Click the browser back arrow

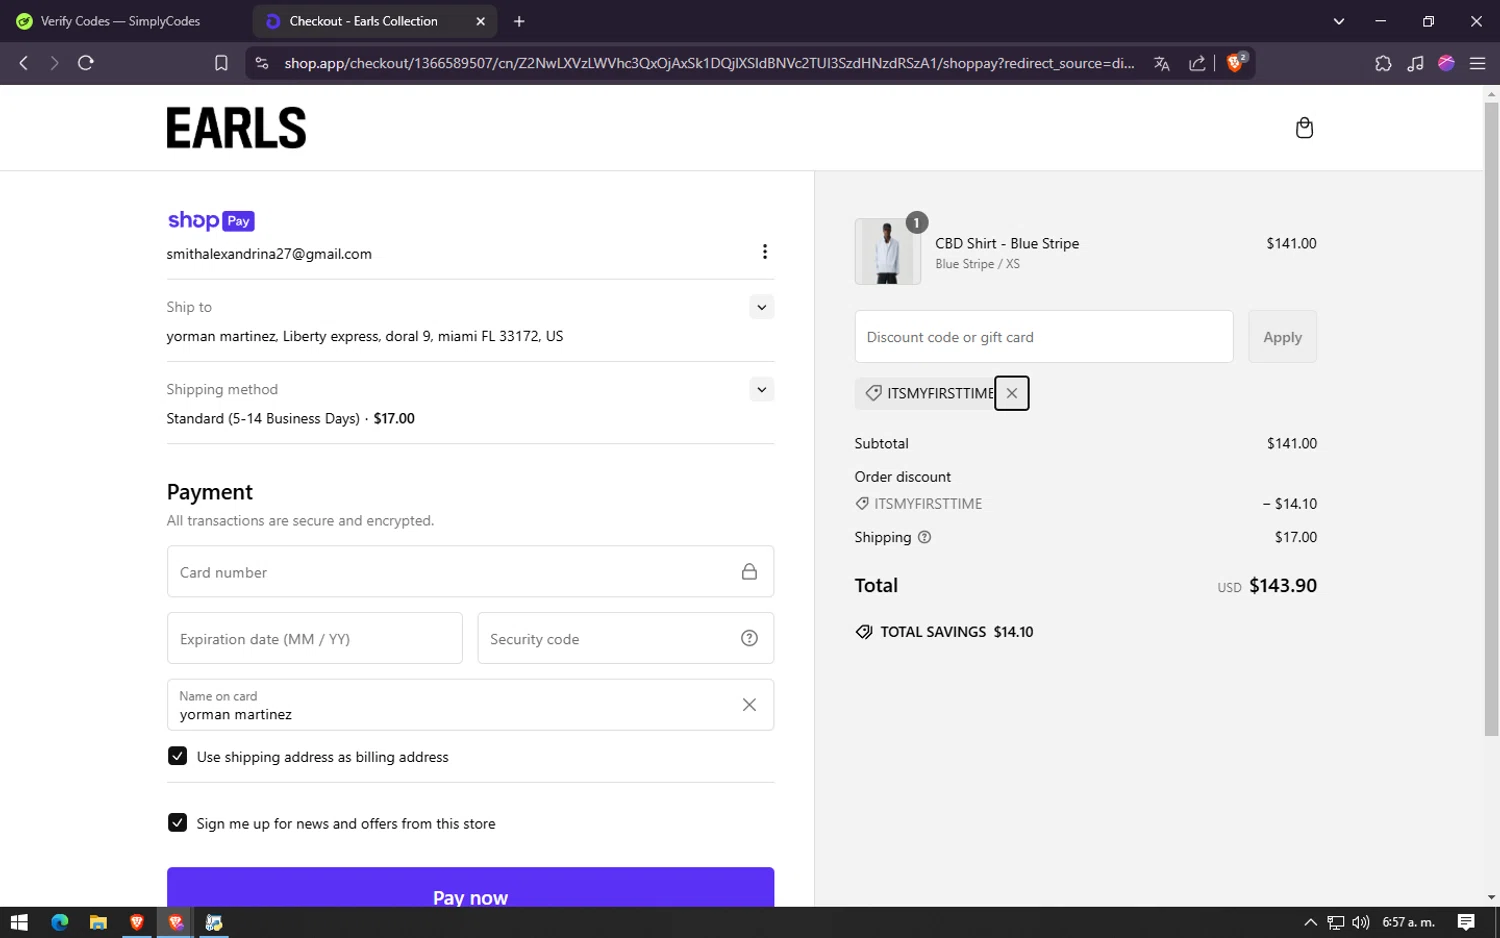[24, 63]
